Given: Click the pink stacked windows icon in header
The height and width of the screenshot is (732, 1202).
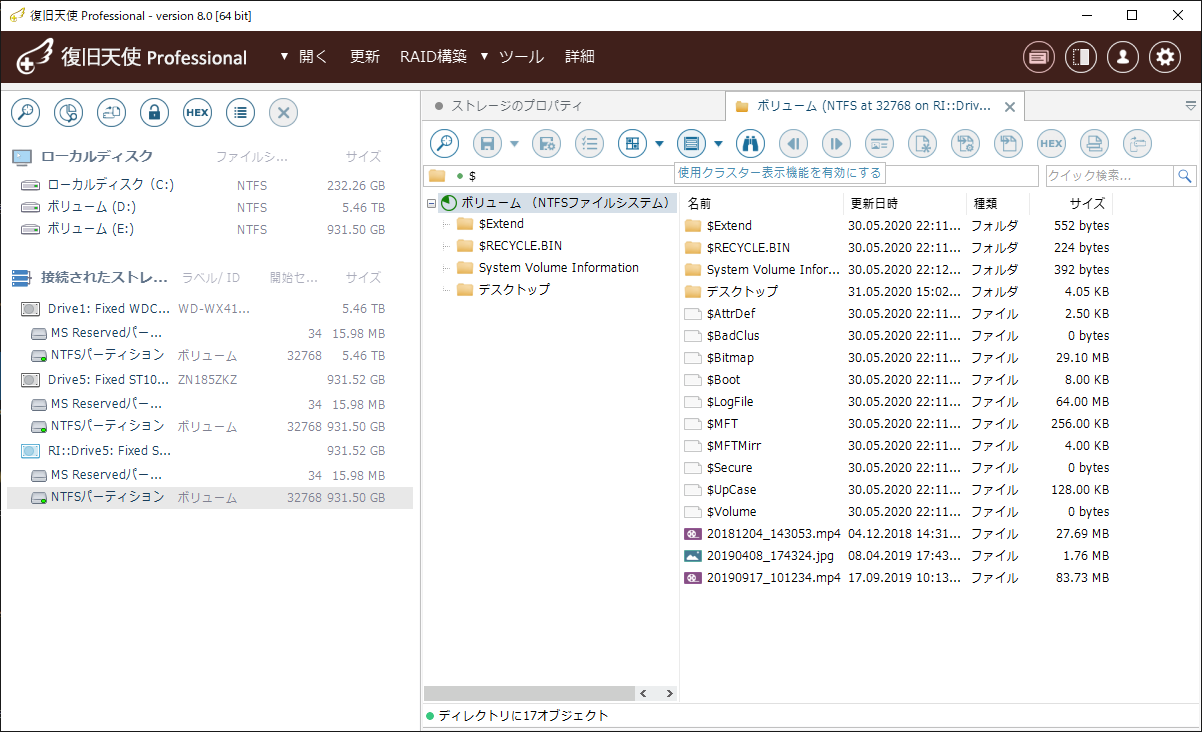Looking at the screenshot, I should click(x=1039, y=57).
